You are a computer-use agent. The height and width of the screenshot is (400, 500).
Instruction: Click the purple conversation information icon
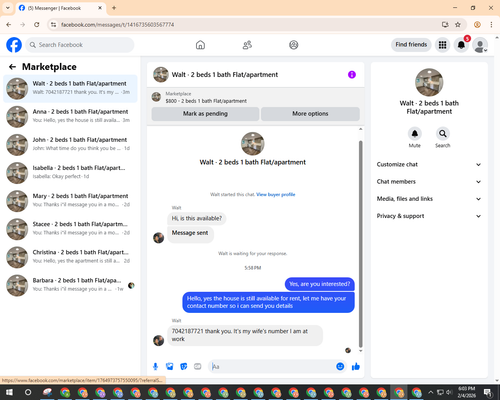352,75
